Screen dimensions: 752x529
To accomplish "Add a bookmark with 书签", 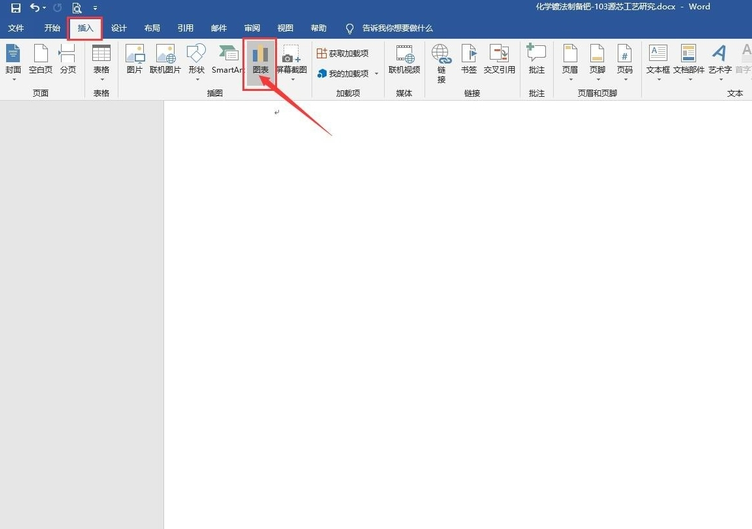I will point(469,59).
